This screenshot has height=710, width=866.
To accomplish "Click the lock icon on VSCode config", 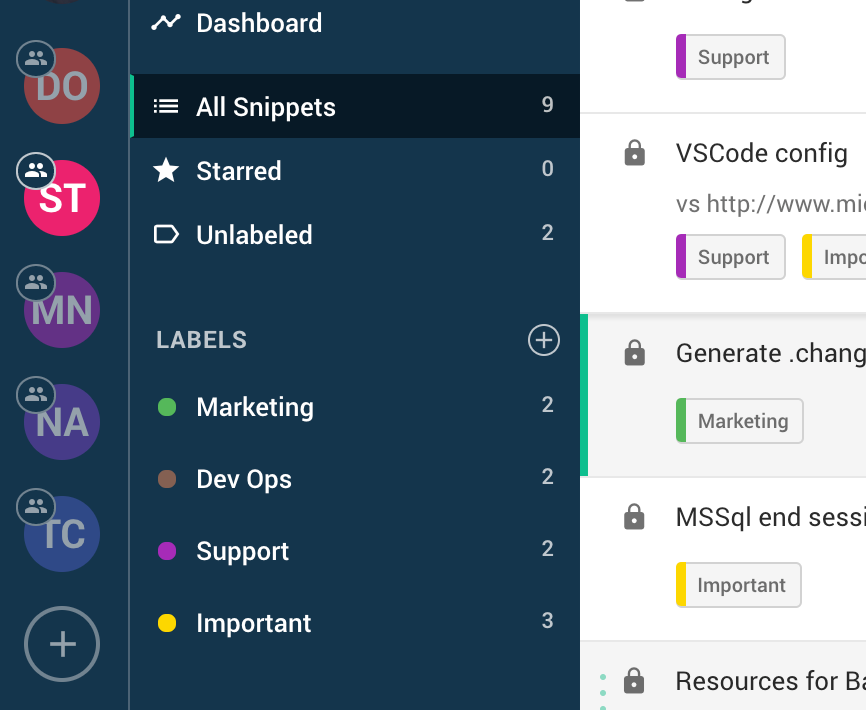I will pos(634,154).
